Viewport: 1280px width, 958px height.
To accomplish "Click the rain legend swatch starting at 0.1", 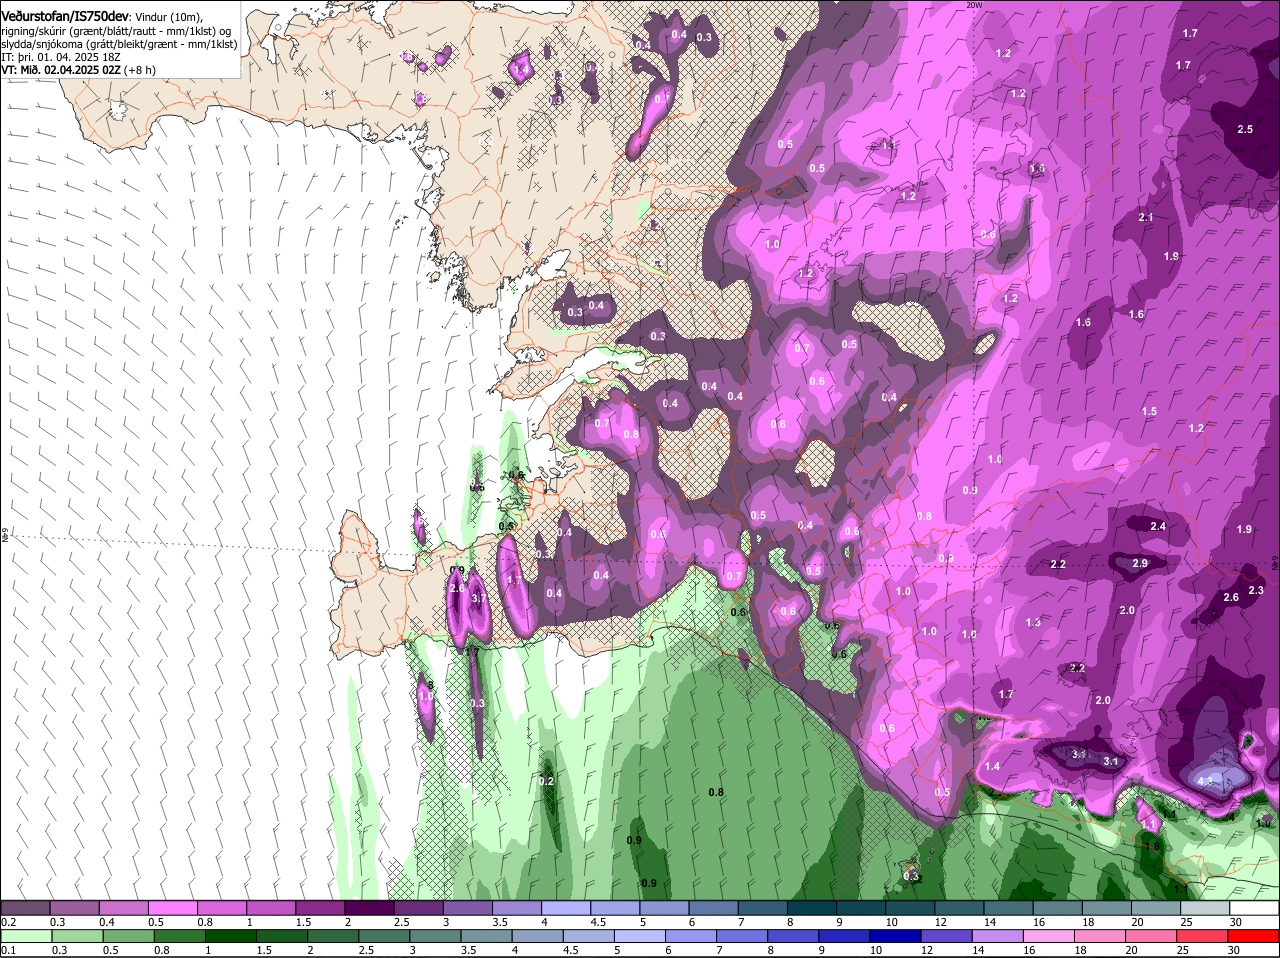I will pos(25,936).
